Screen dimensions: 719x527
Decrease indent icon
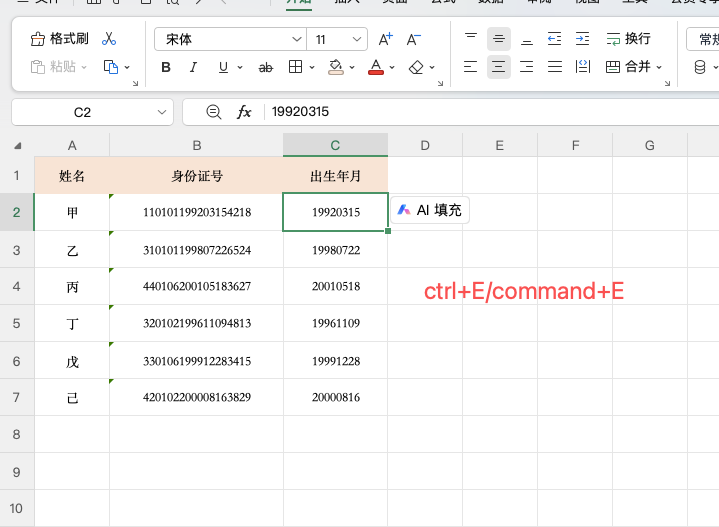[x=554, y=39]
